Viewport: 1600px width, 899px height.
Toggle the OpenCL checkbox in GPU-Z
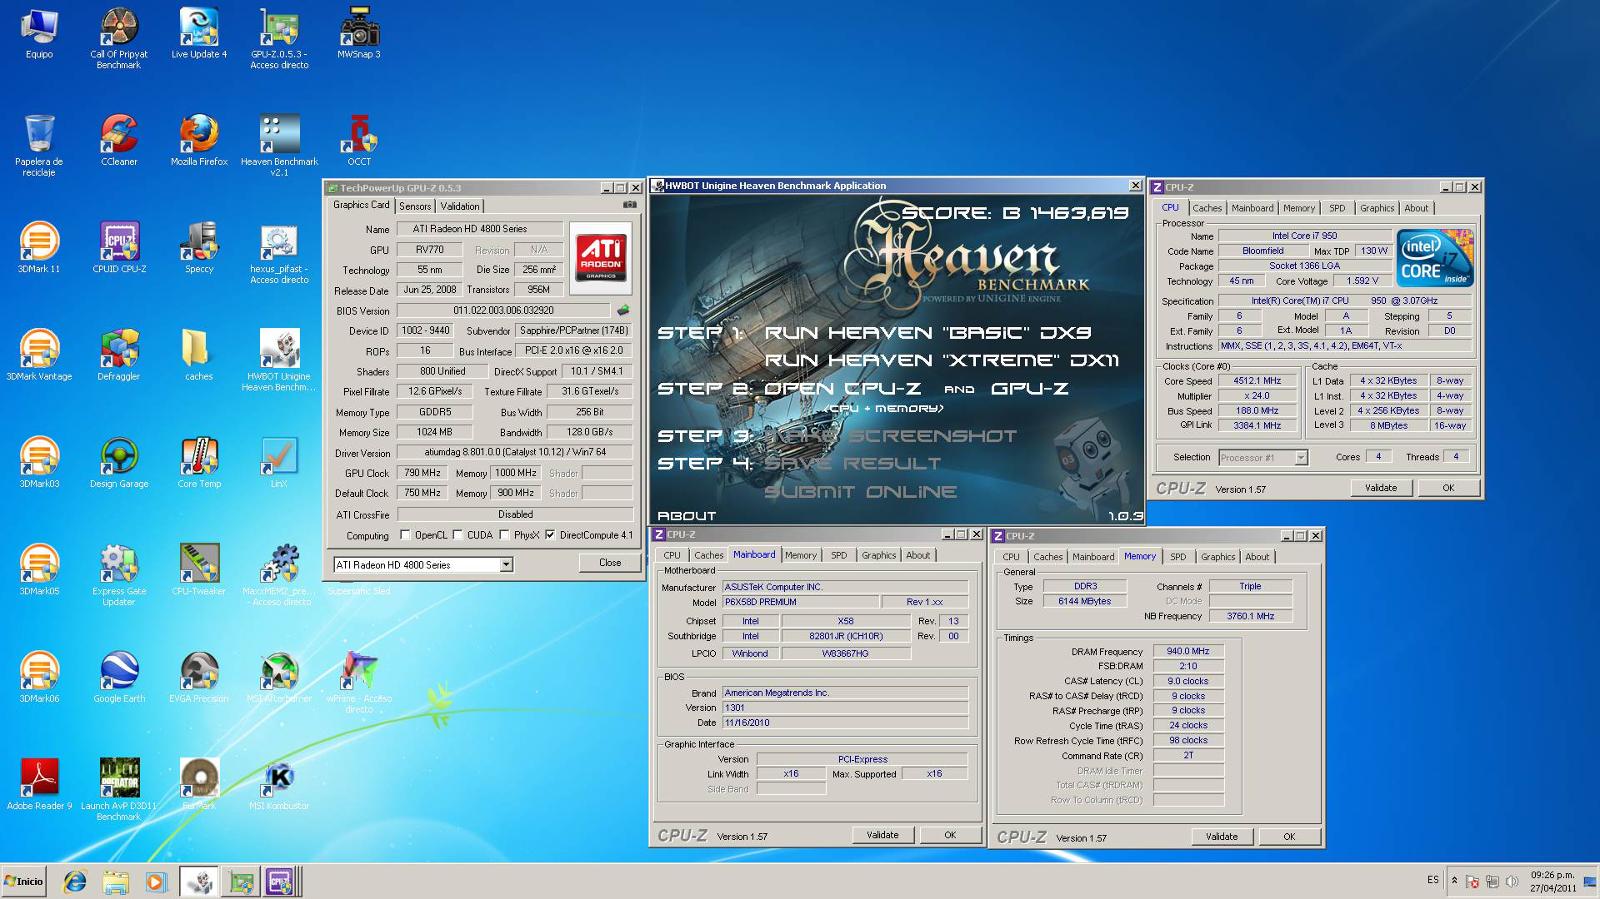coord(405,535)
